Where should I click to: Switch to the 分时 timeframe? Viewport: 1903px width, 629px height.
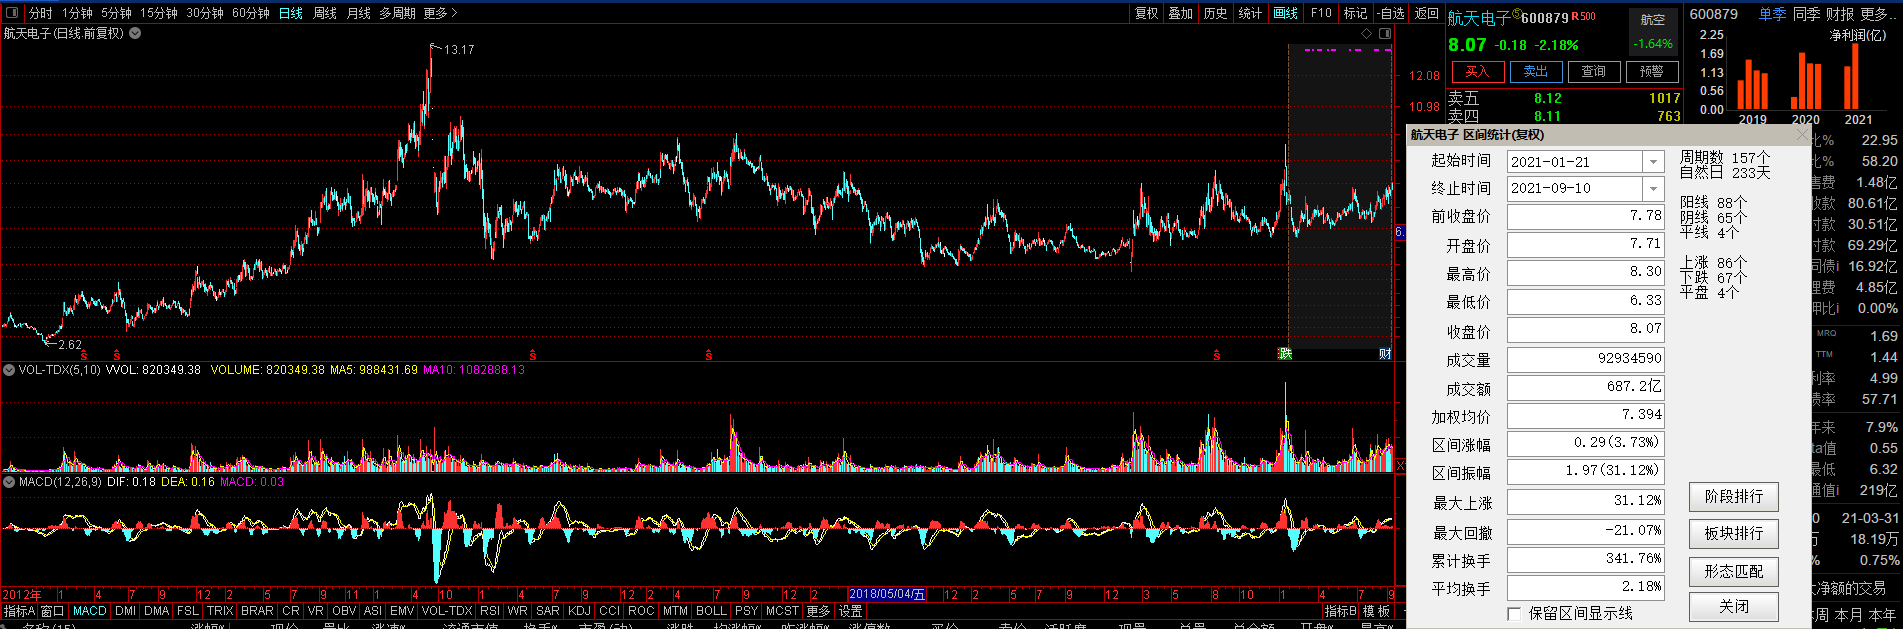[41, 13]
